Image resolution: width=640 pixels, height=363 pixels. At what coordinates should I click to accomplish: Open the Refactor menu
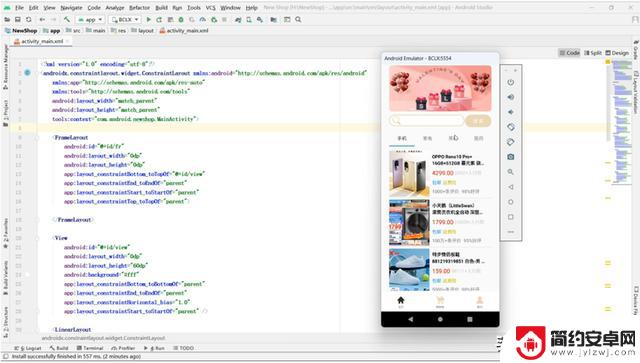coord(140,8)
